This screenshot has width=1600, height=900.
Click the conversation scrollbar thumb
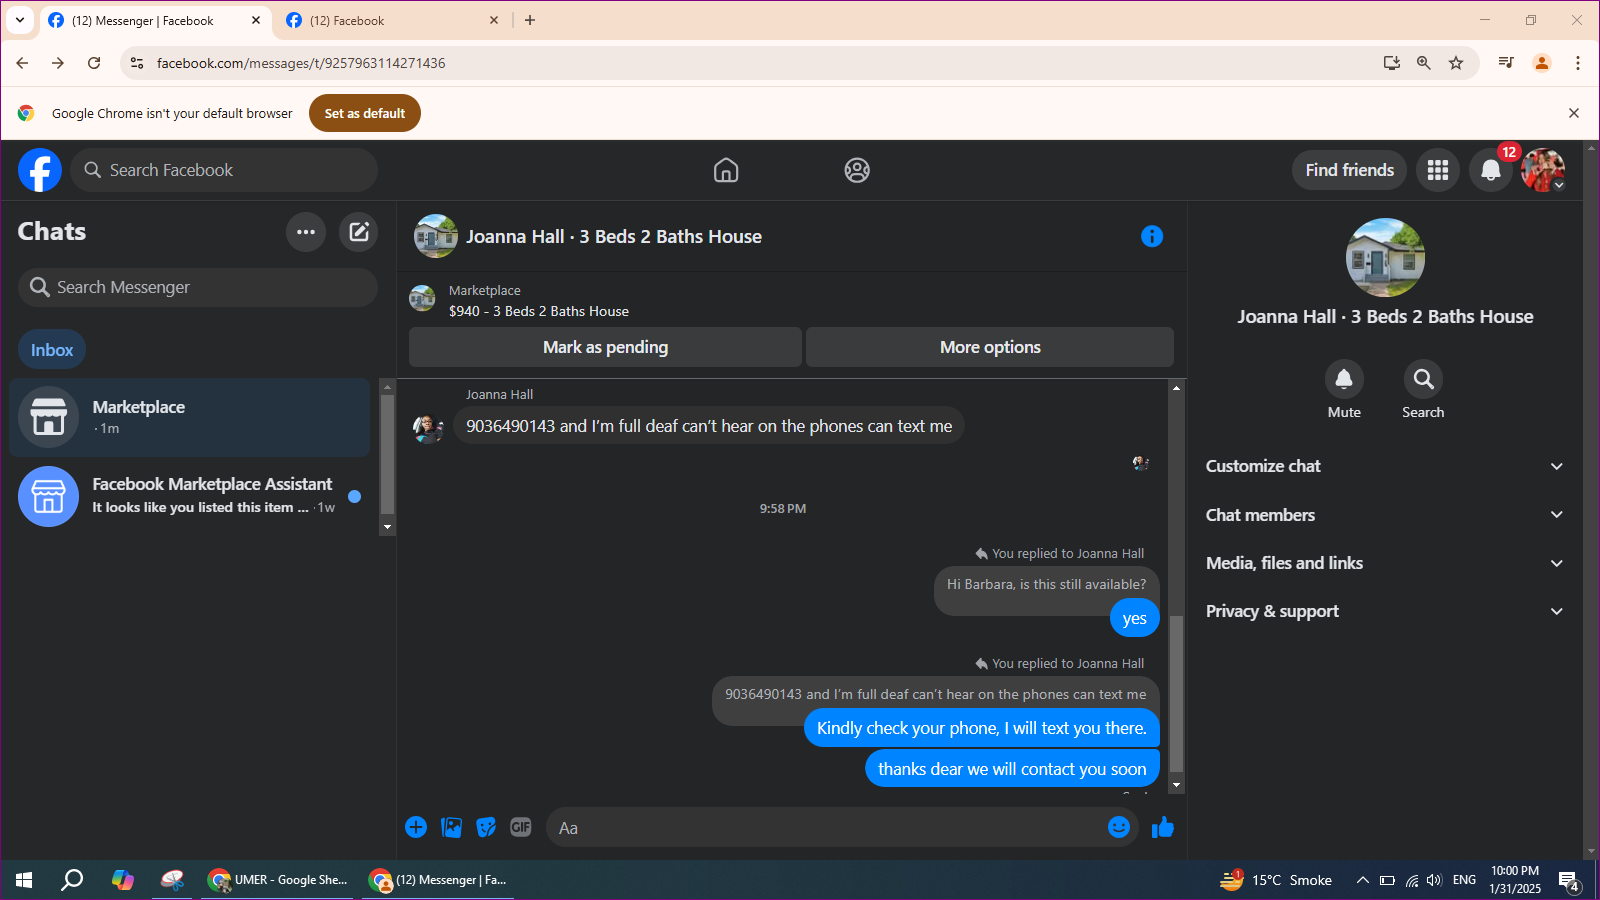pyautogui.click(x=1176, y=694)
